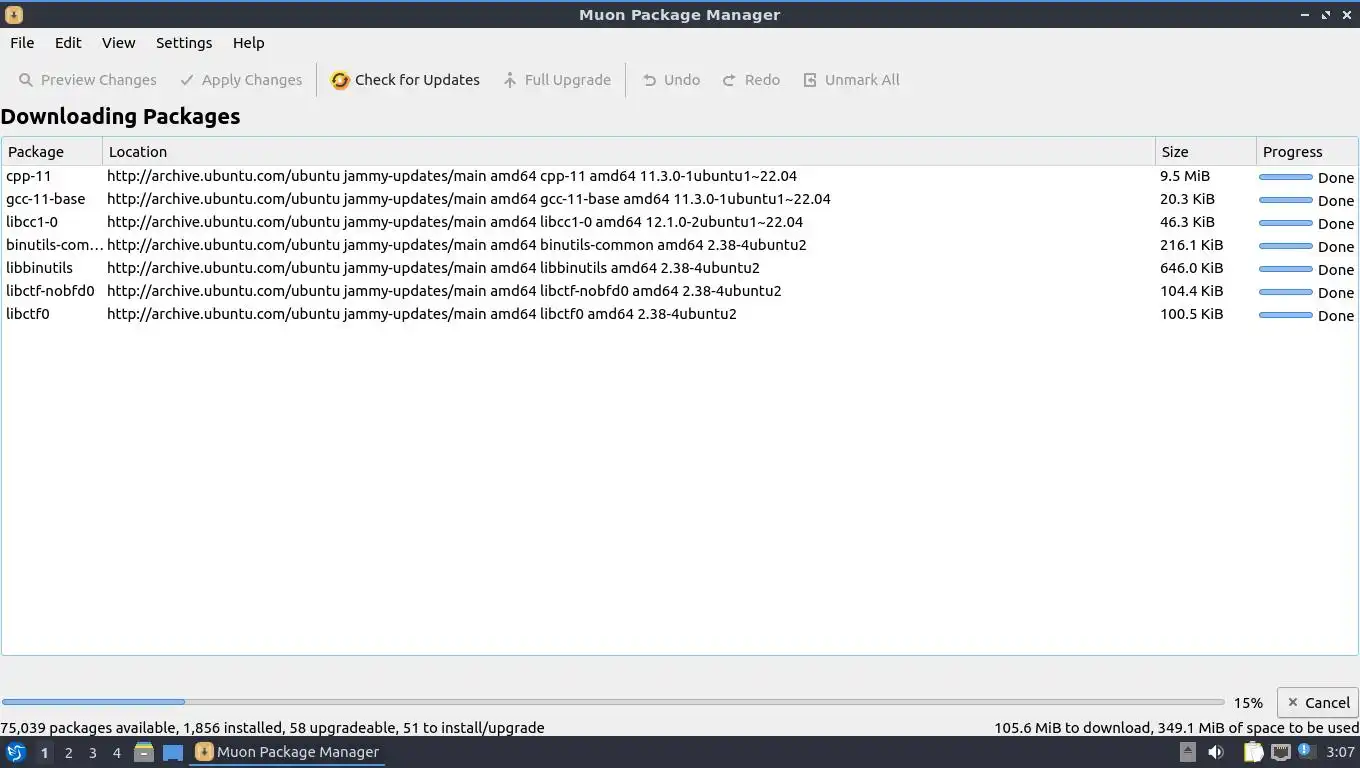Click the 646.0 KiB size cell
The height and width of the screenshot is (768, 1360).
pyautogui.click(x=1191, y=268)
